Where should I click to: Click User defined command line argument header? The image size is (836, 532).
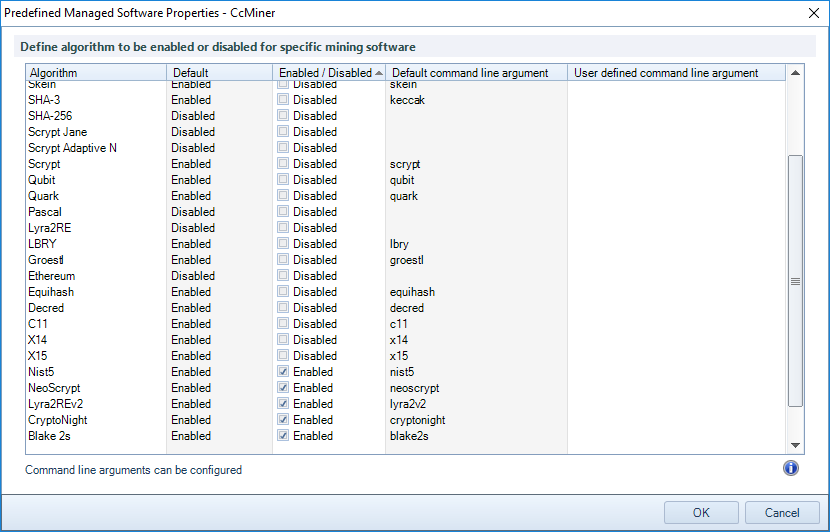677,72
